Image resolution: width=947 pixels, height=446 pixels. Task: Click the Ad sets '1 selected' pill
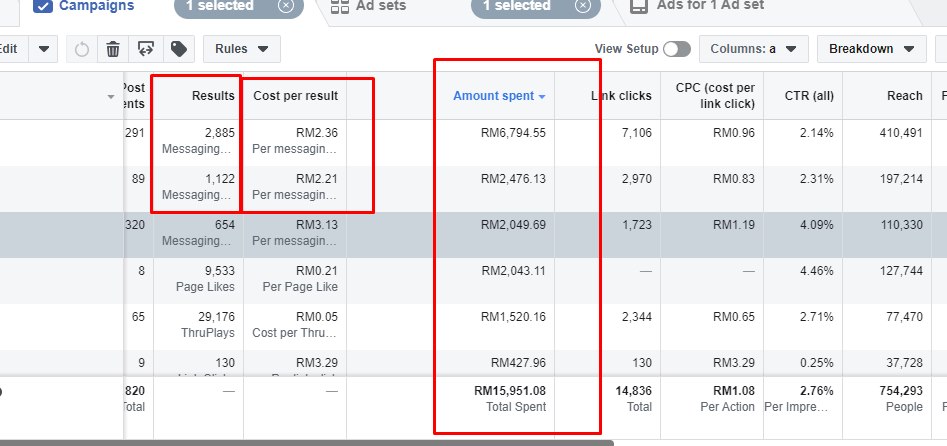536,6
